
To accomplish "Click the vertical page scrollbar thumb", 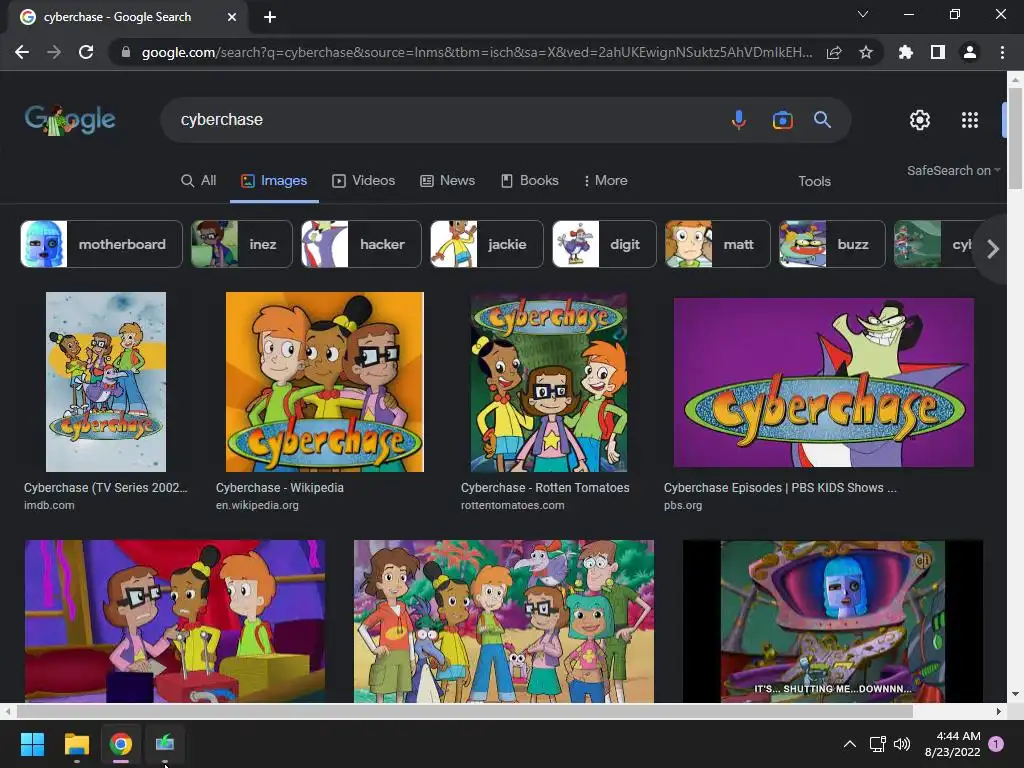I will (1015, 138).
